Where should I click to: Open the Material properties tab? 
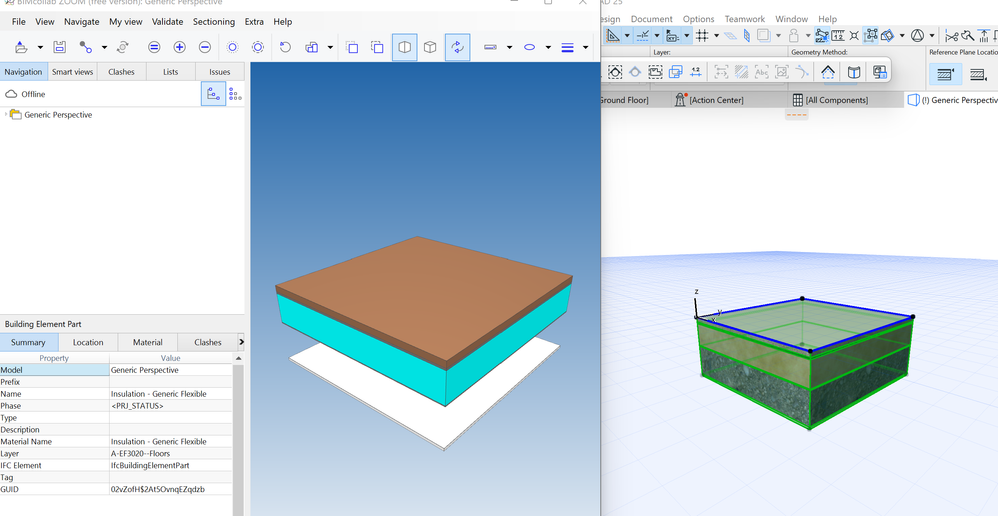pyautogui.click(x=147, y=342)
